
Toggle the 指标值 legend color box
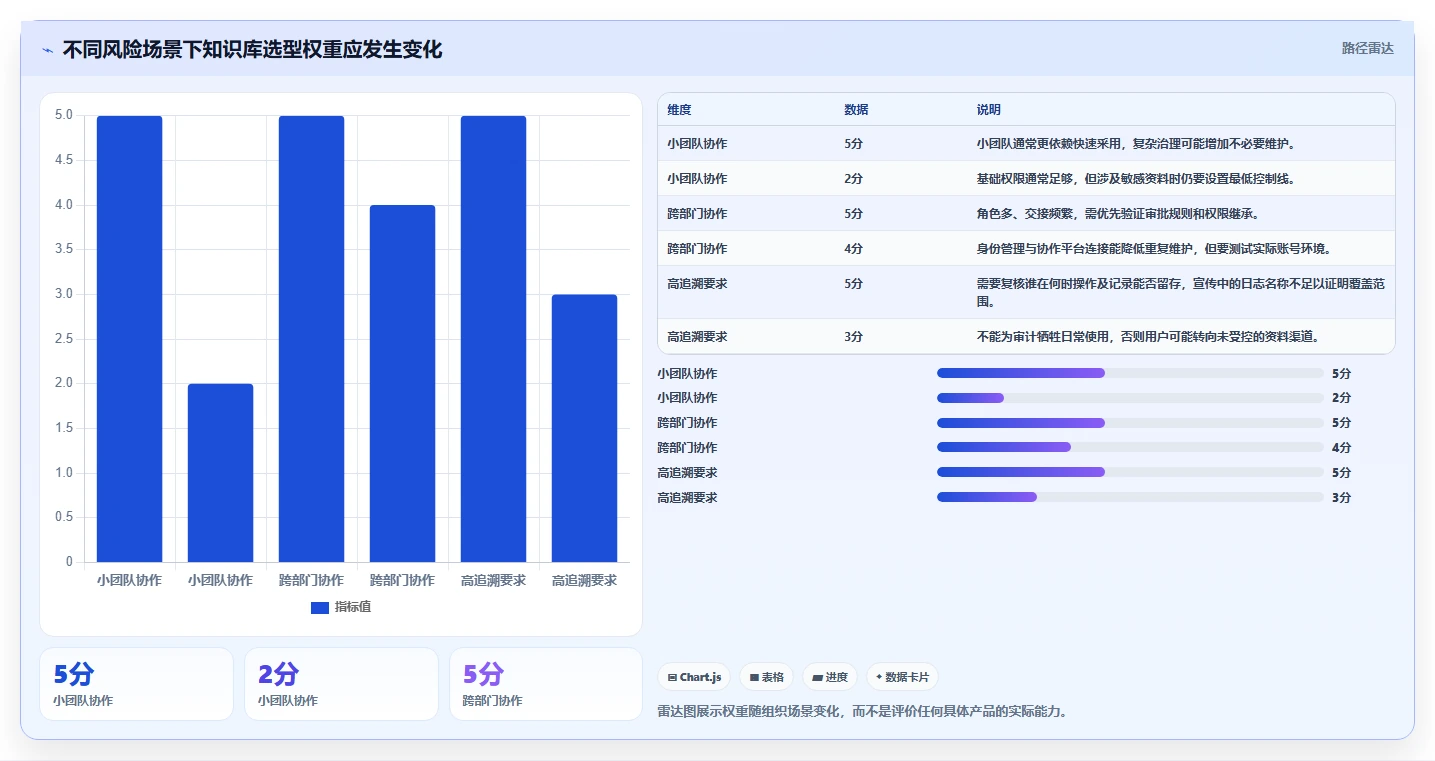(x=320, y=607)
